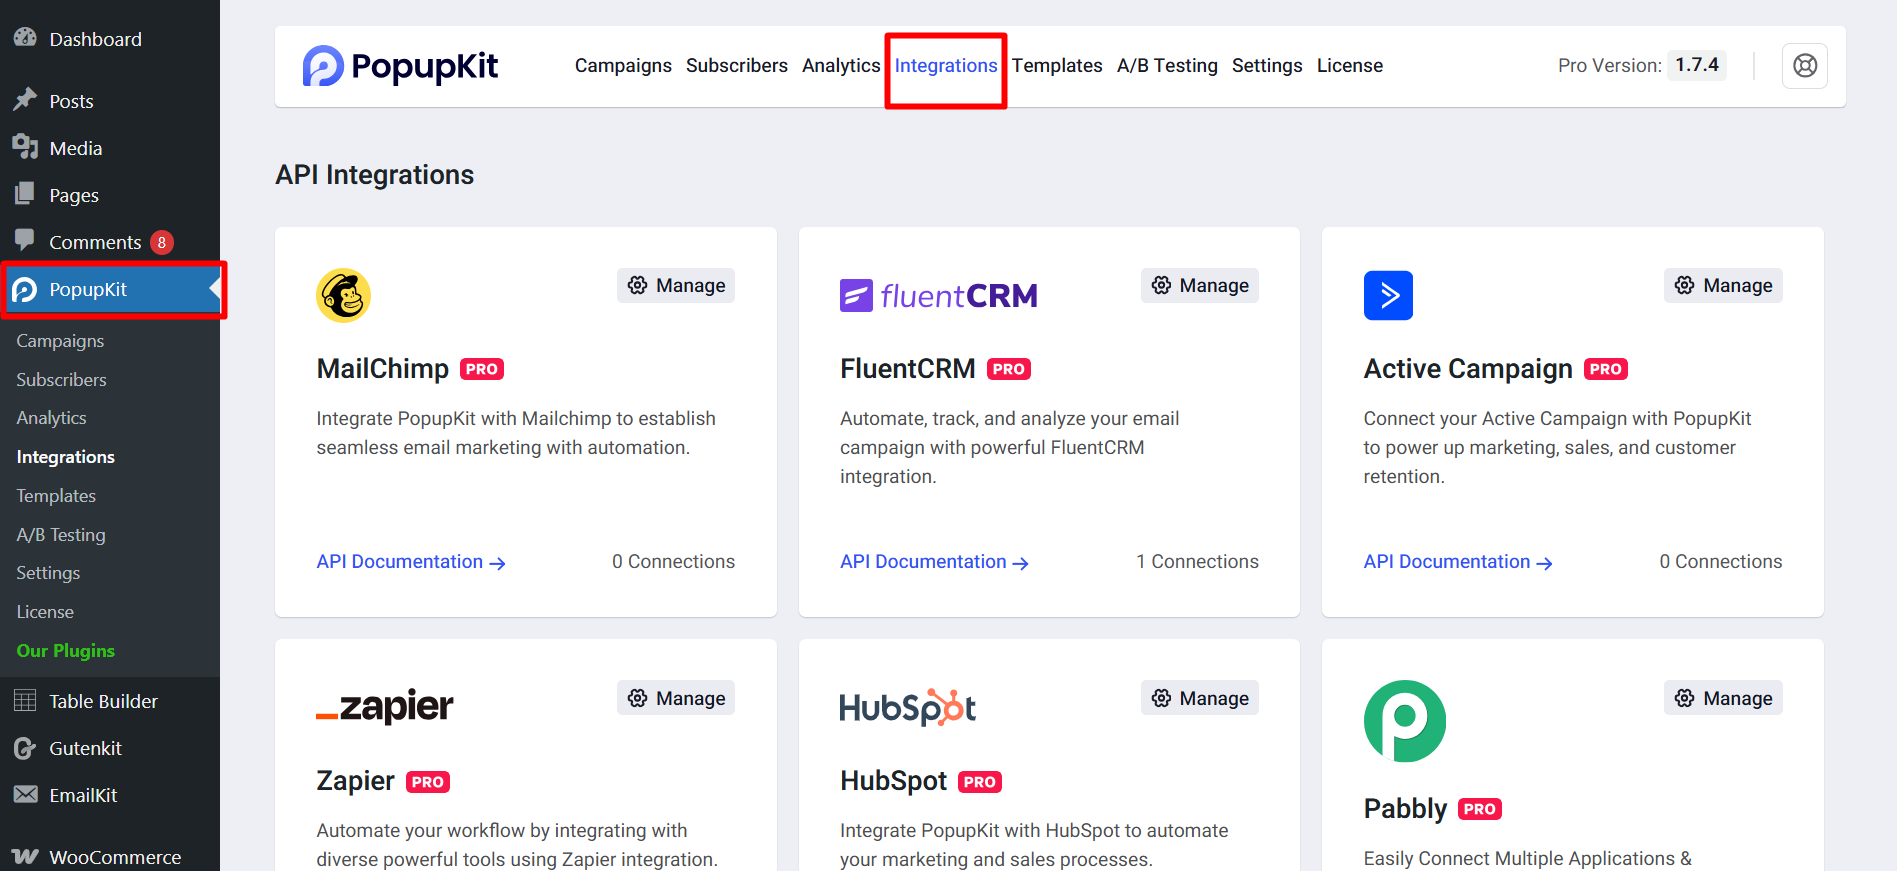
Task: Select the Integrations tab in top navigation
Action: click(946, 66)
